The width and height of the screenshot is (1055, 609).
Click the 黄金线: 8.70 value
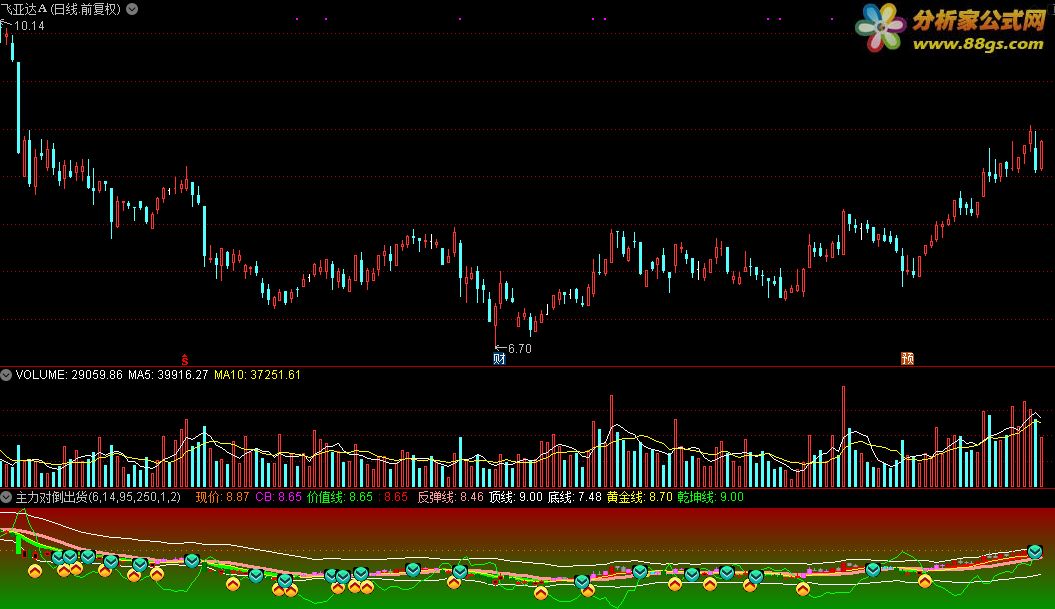[640, 497]
